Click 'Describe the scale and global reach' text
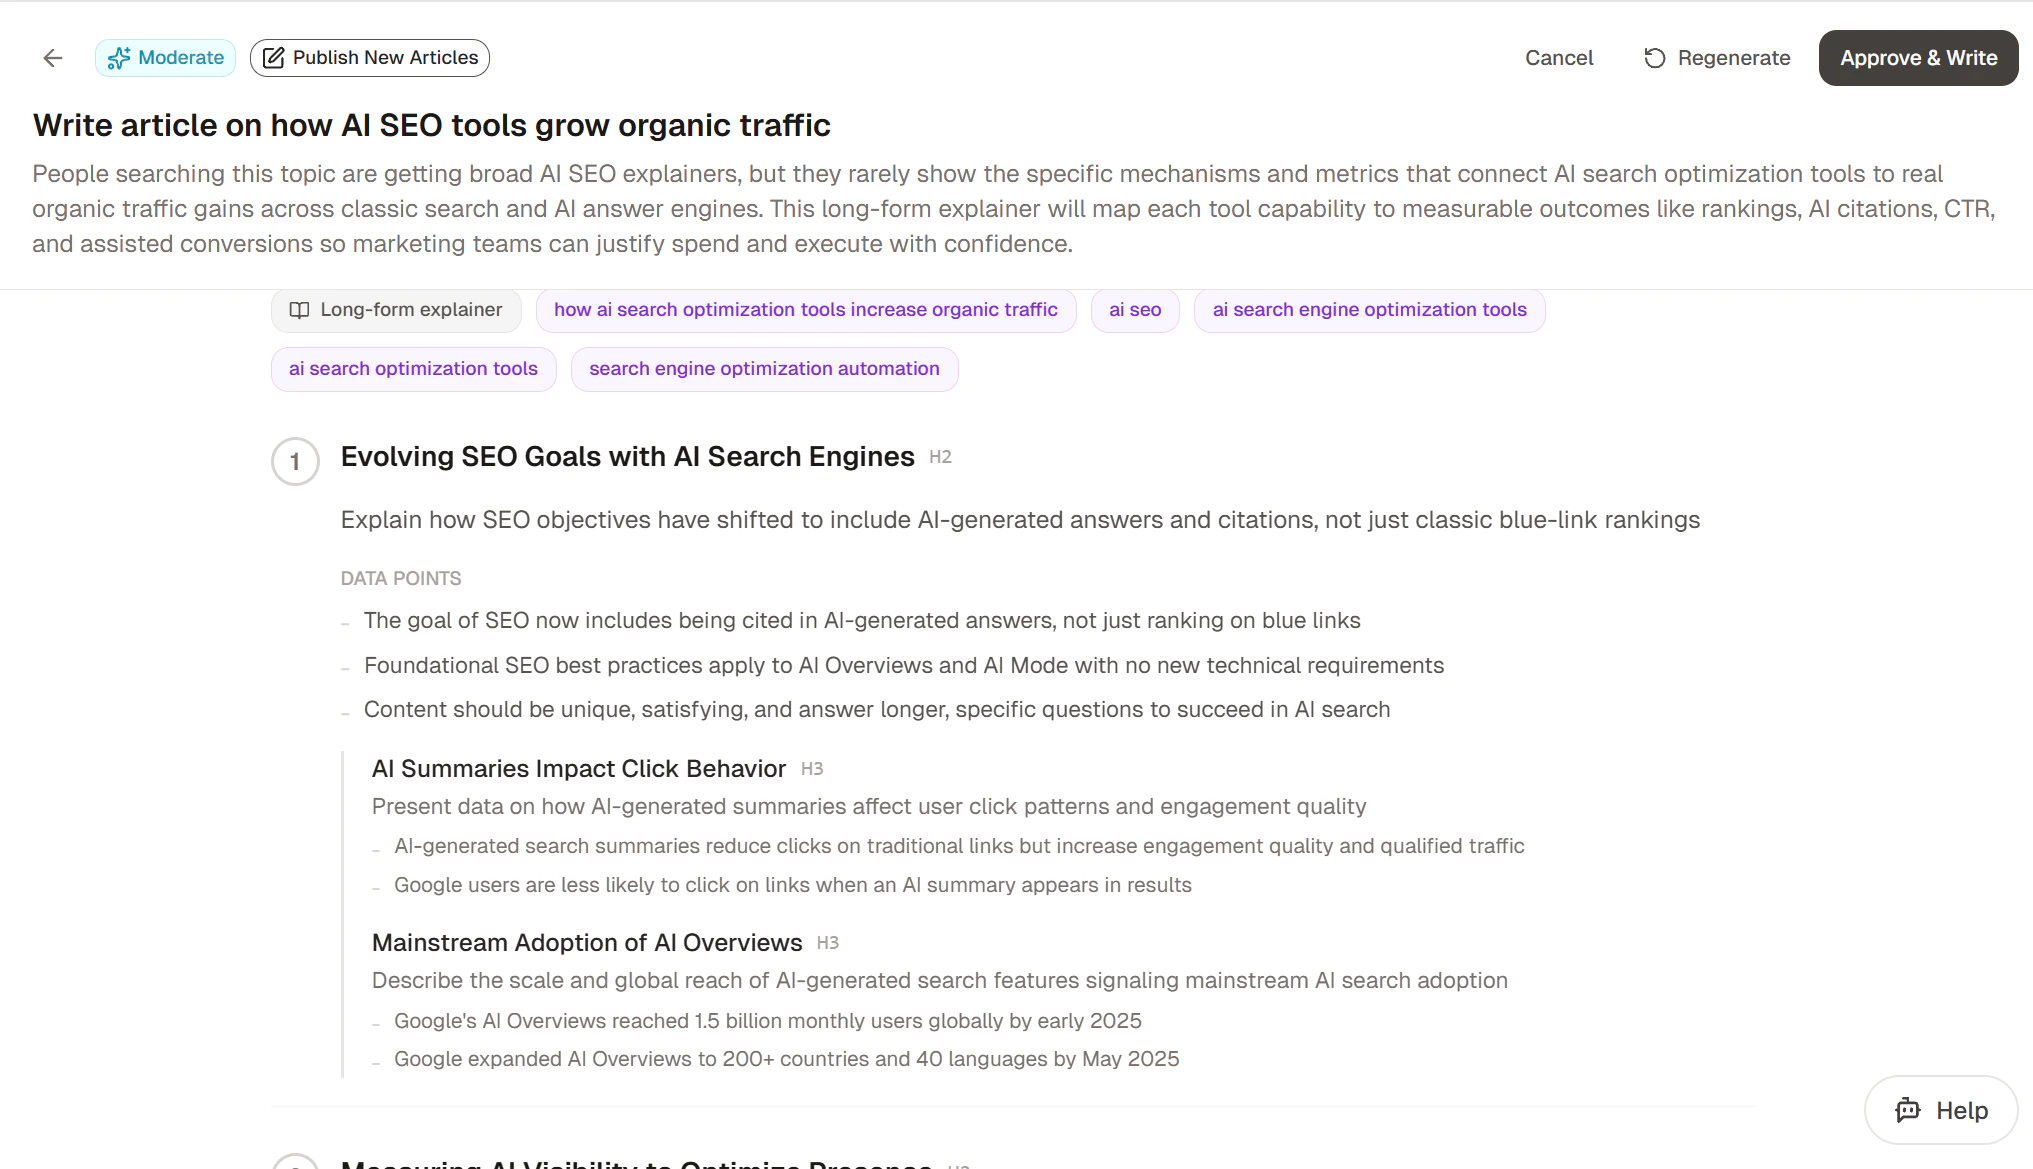Viewport: 2033px width, 1169px height. pos(940,981)
